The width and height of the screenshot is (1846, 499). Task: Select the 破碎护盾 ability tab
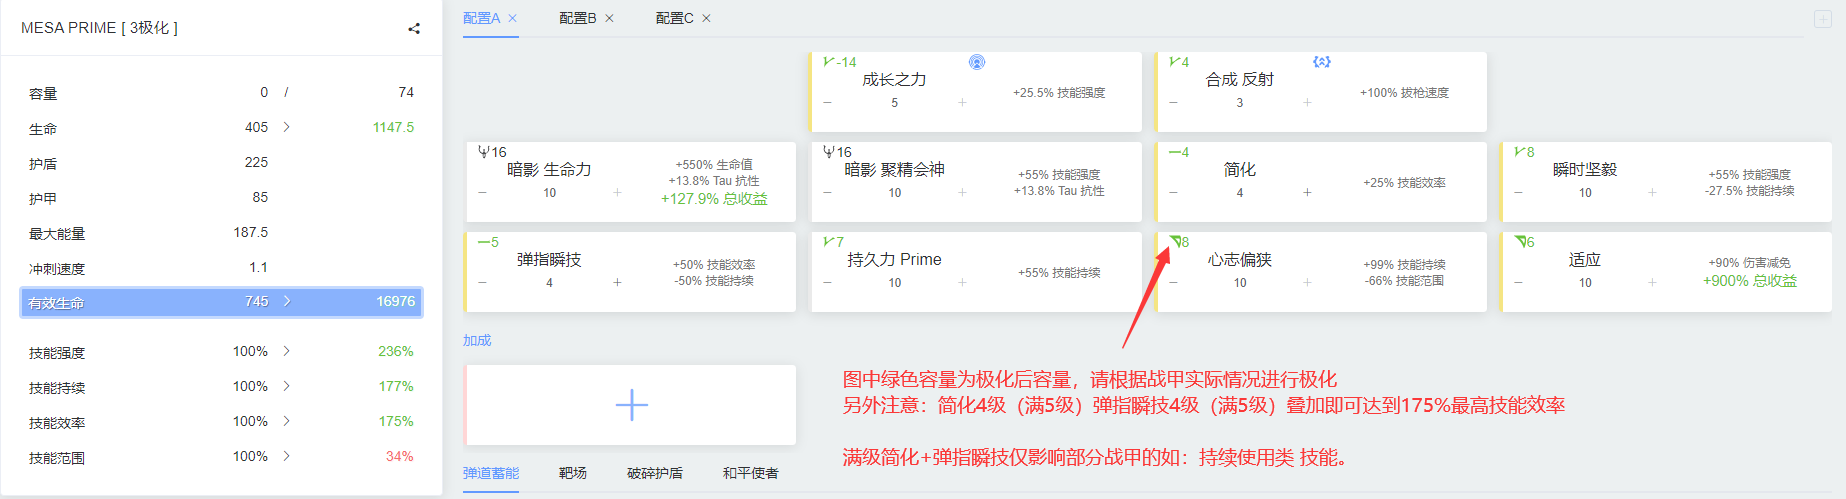coord(655,473)
